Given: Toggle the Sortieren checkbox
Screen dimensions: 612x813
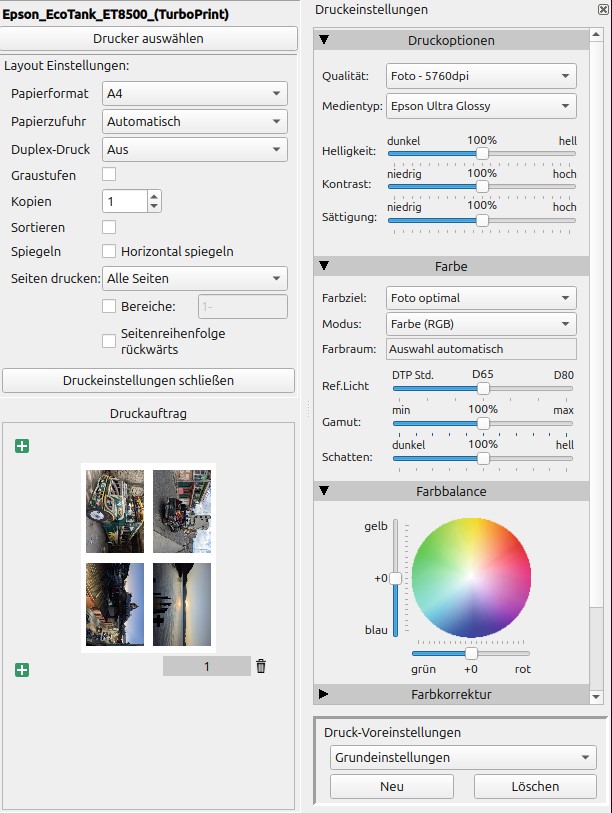Looking at the screenshot, I should [109, 227].
